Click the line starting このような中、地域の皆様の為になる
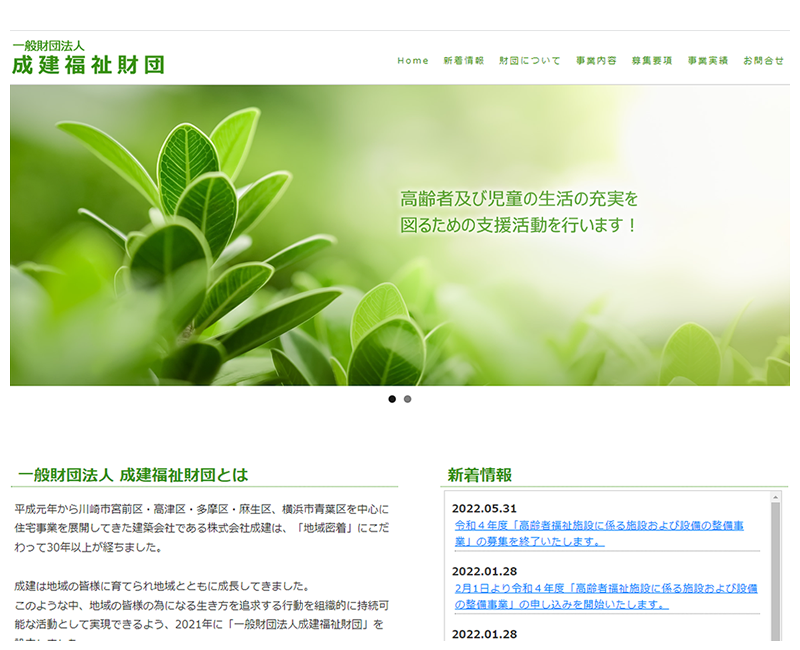Image resolution: width=800 pixels, height=650 pixels. click(202, 606)
